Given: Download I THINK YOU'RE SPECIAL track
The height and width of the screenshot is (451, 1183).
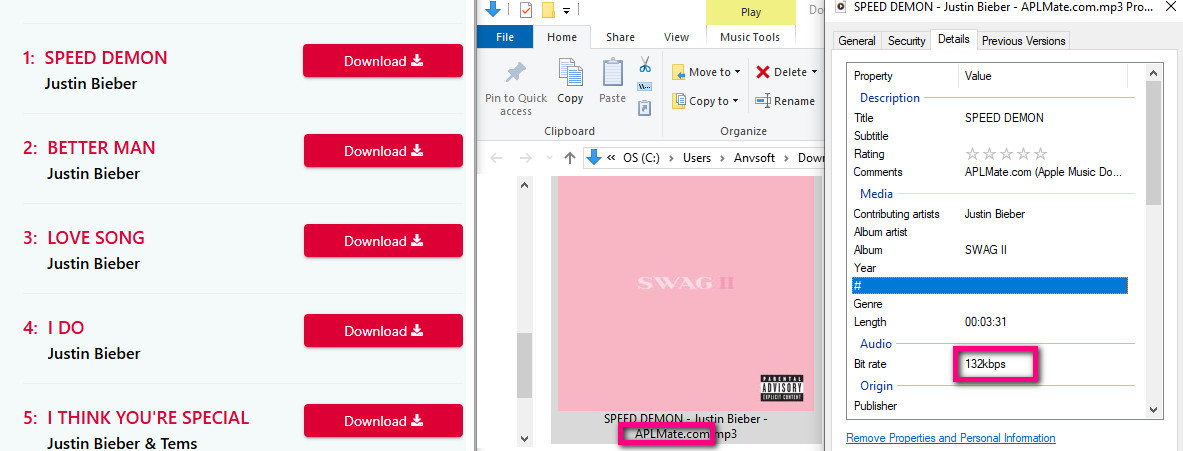Looking at the screenshot, I should click(x=383, y=421).
